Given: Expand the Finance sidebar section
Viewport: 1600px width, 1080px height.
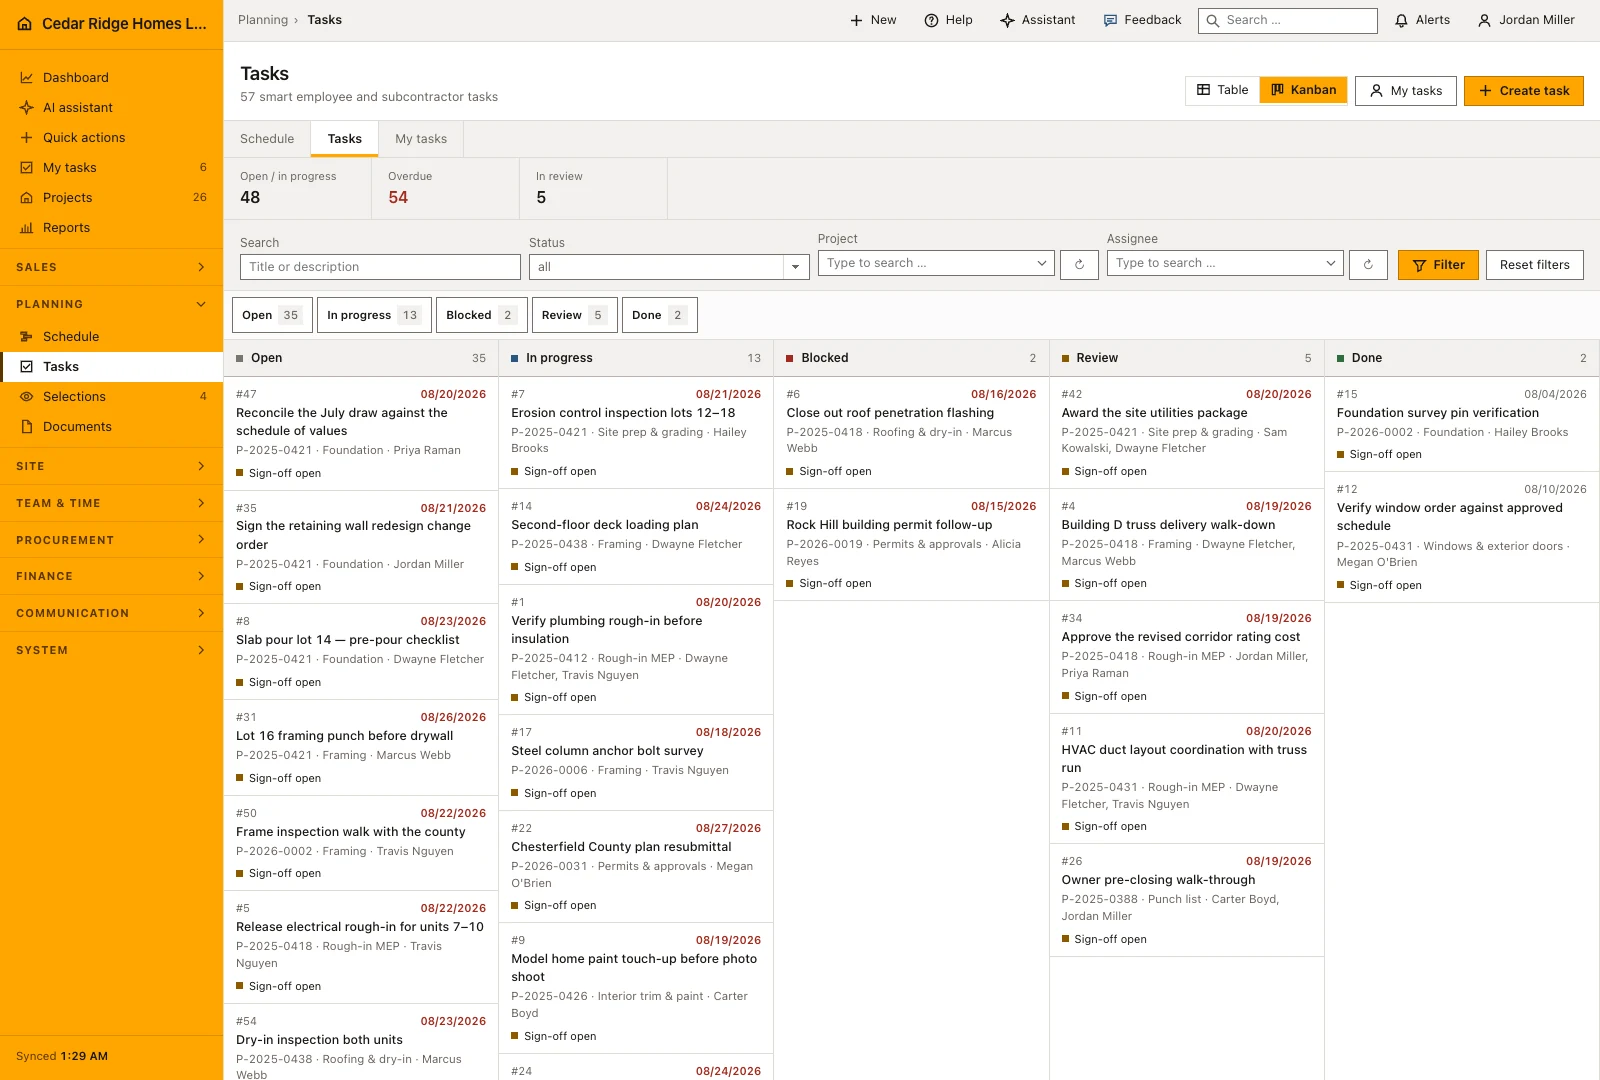Looking at the screenshot, I should tap(111, 576).
